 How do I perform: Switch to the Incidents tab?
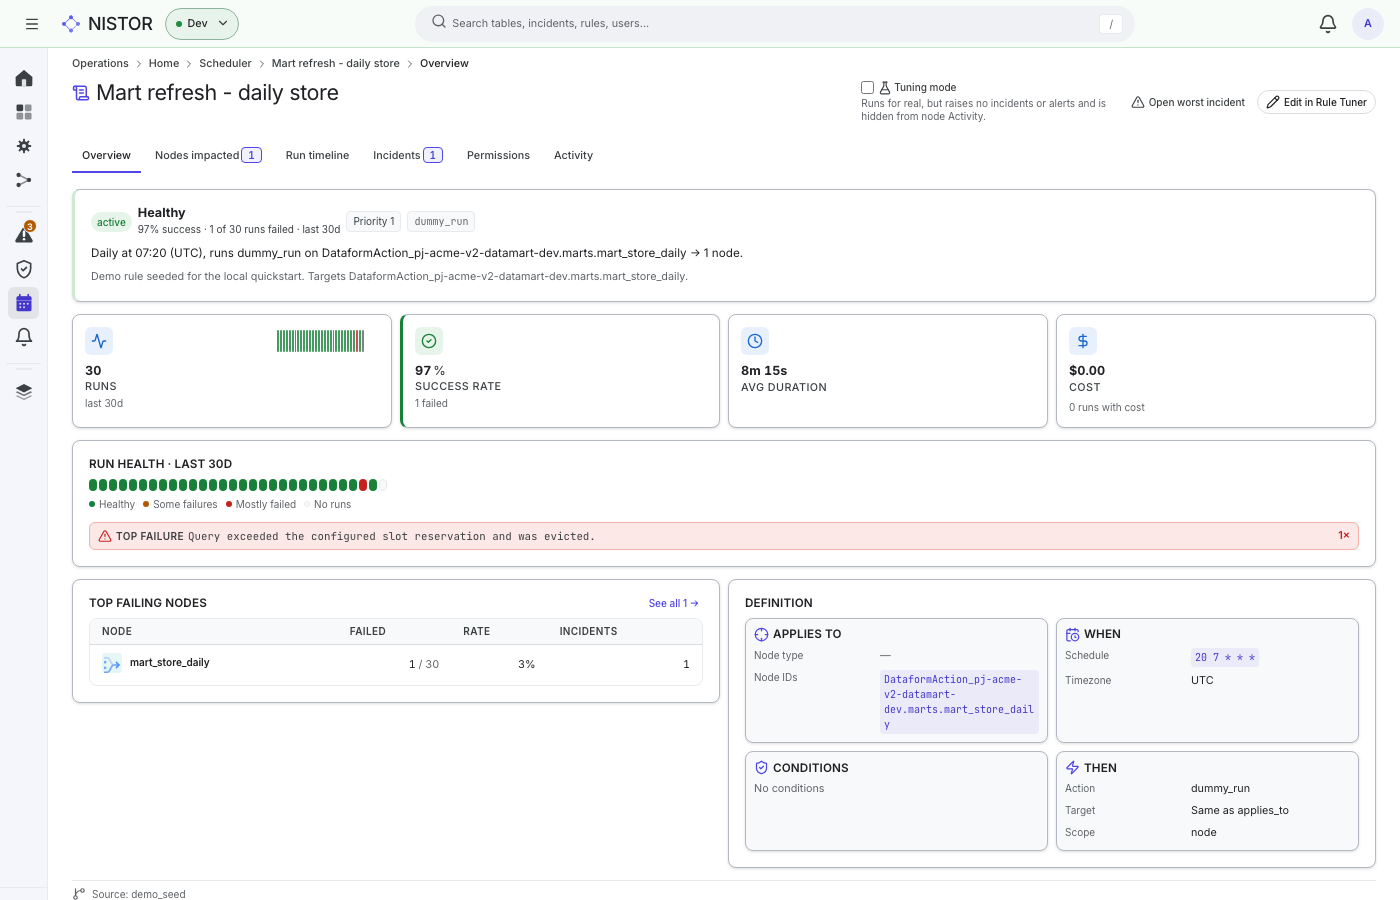click(x=407, y=155)
